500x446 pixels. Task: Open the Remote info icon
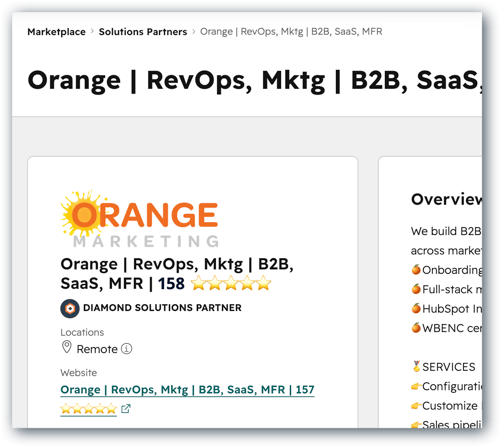pyautogui.click(x=126, y=349)
